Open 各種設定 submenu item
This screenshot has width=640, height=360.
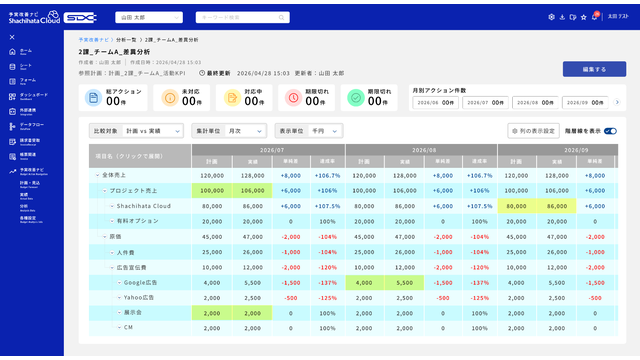pyautogui.click(x=31, y=220)
